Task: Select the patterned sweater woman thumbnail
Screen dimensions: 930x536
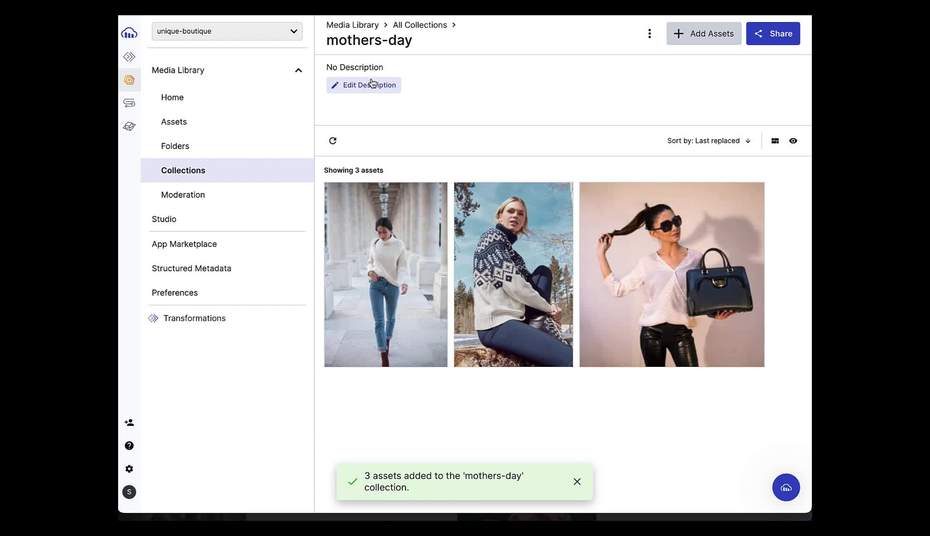Action: (x=514, y=275)
